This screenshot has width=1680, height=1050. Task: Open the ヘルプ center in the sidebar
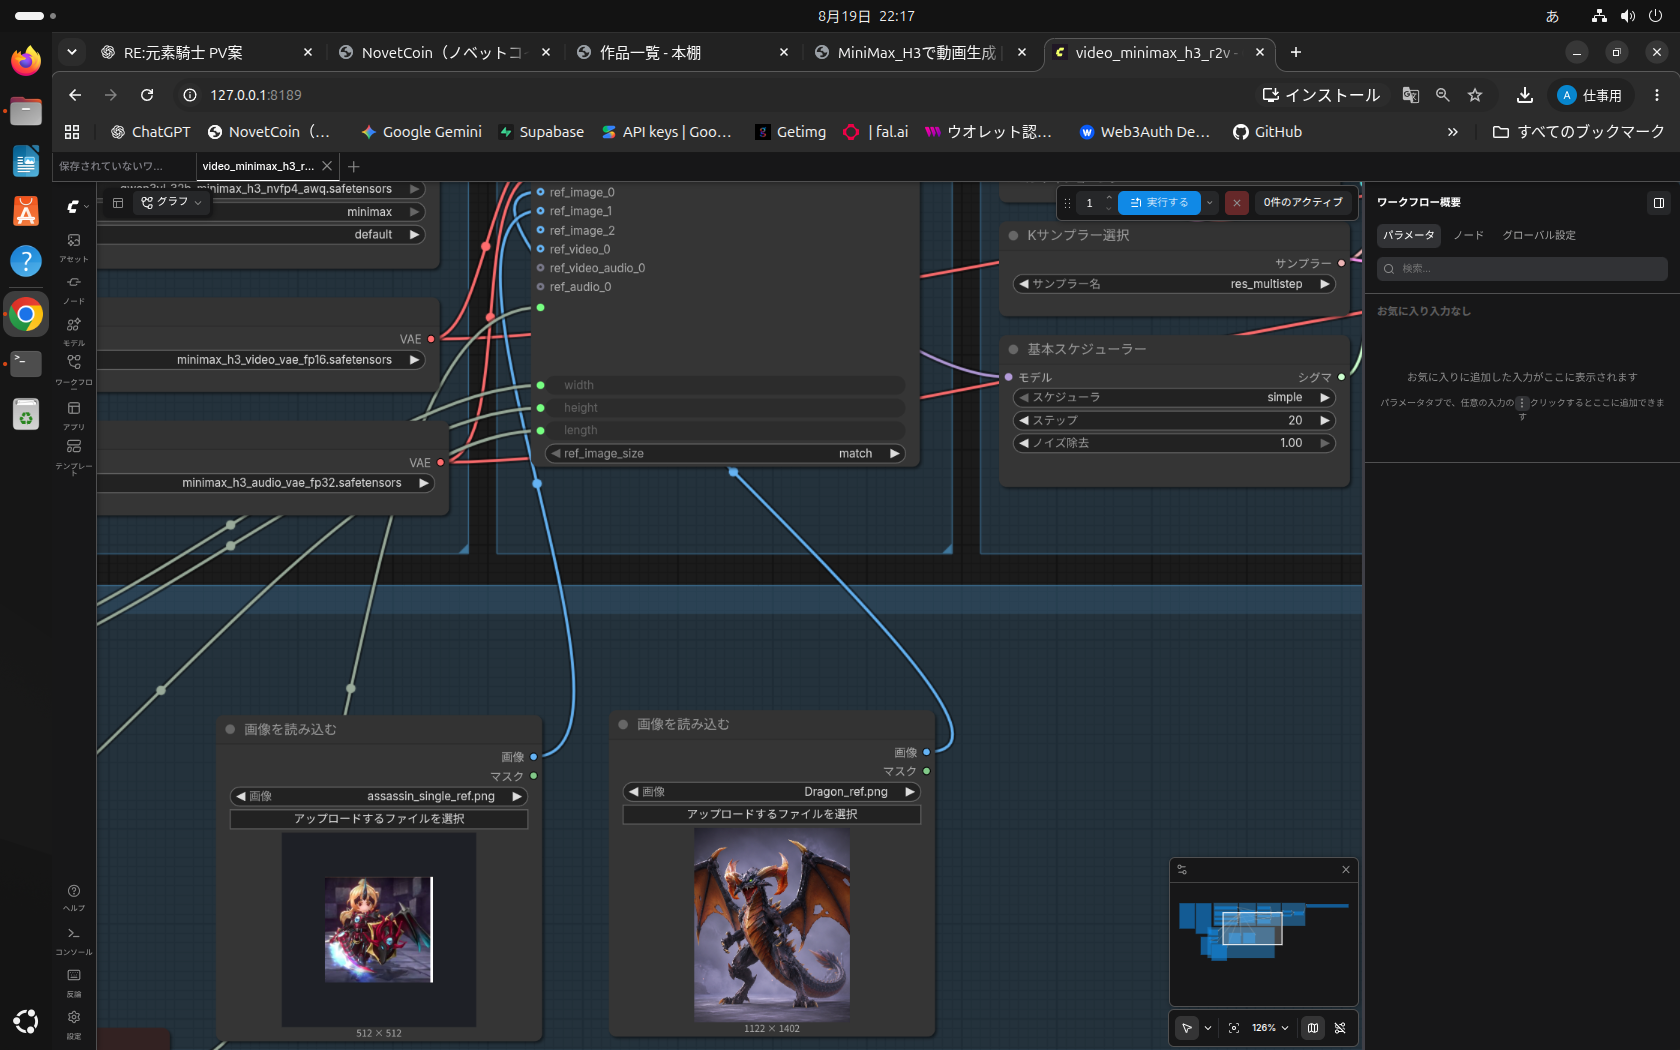click(x=74, y=897)
